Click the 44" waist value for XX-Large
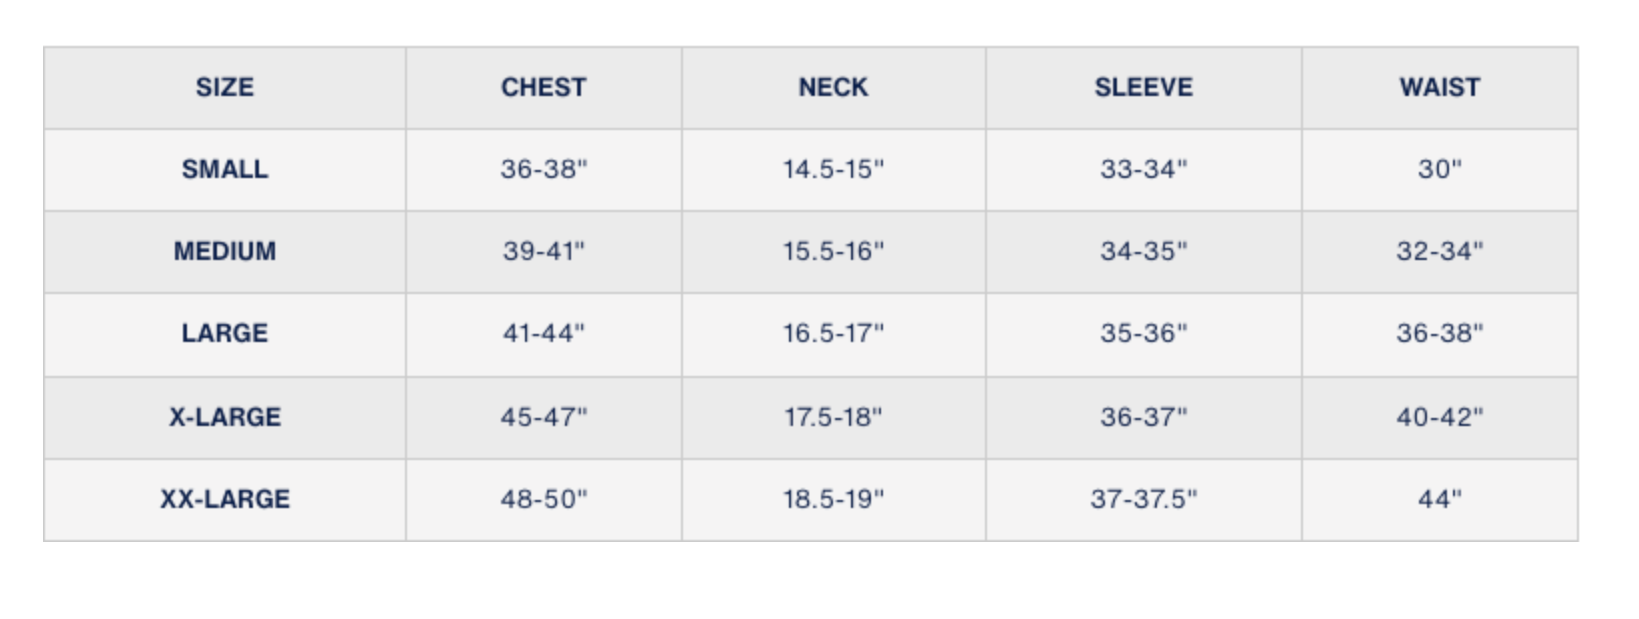This screenshot has height=619, width=1639. tap(1440, 499)
